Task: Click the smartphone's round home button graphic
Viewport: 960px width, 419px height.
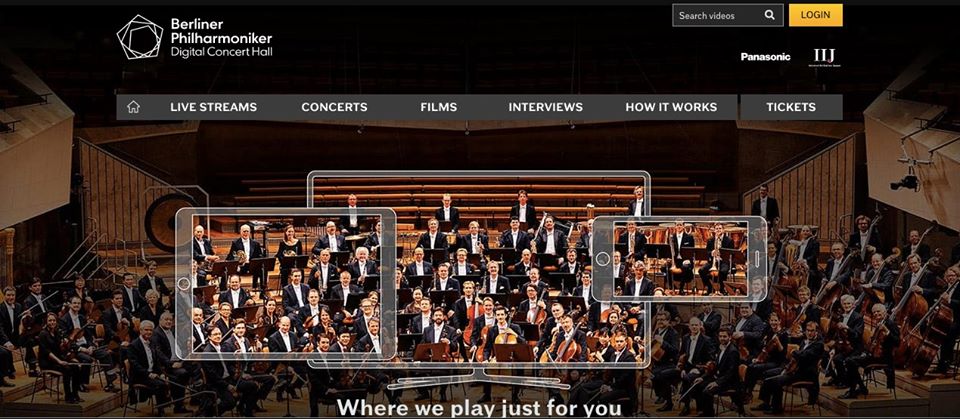Action: [x=603, y=259]
